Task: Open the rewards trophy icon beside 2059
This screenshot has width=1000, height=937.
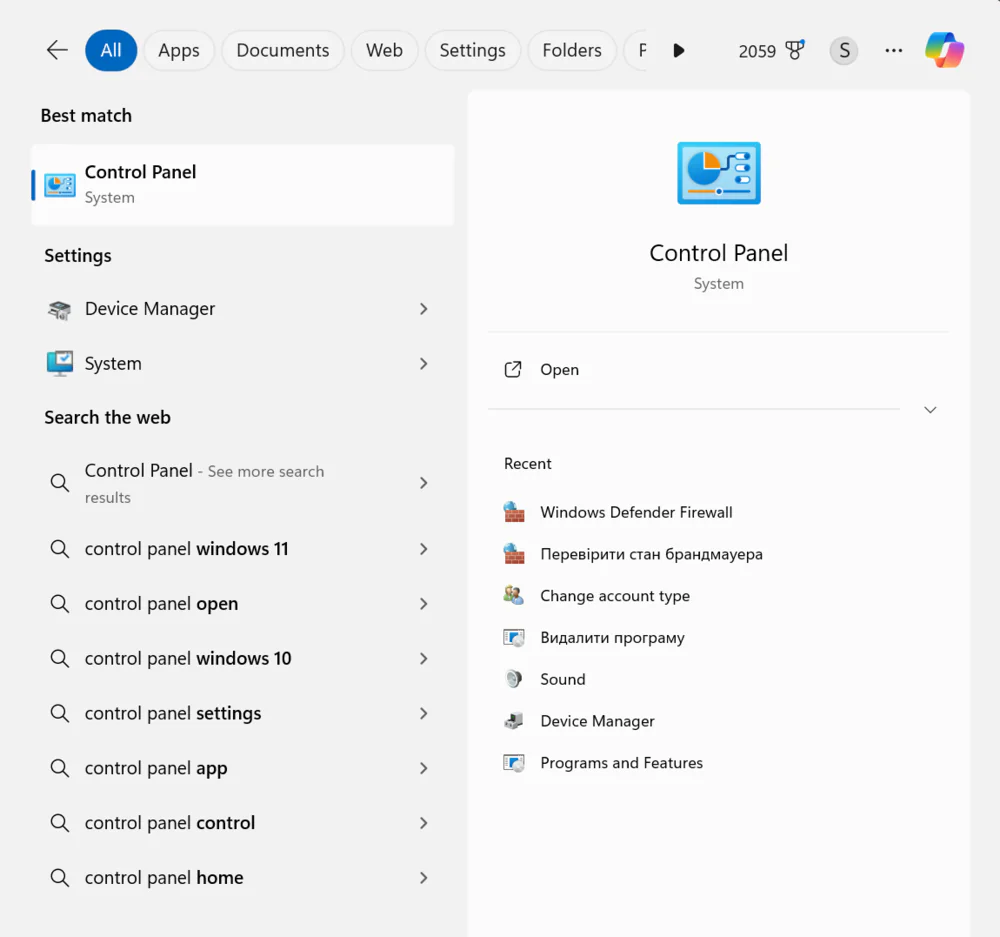Action: coord(795,50)
